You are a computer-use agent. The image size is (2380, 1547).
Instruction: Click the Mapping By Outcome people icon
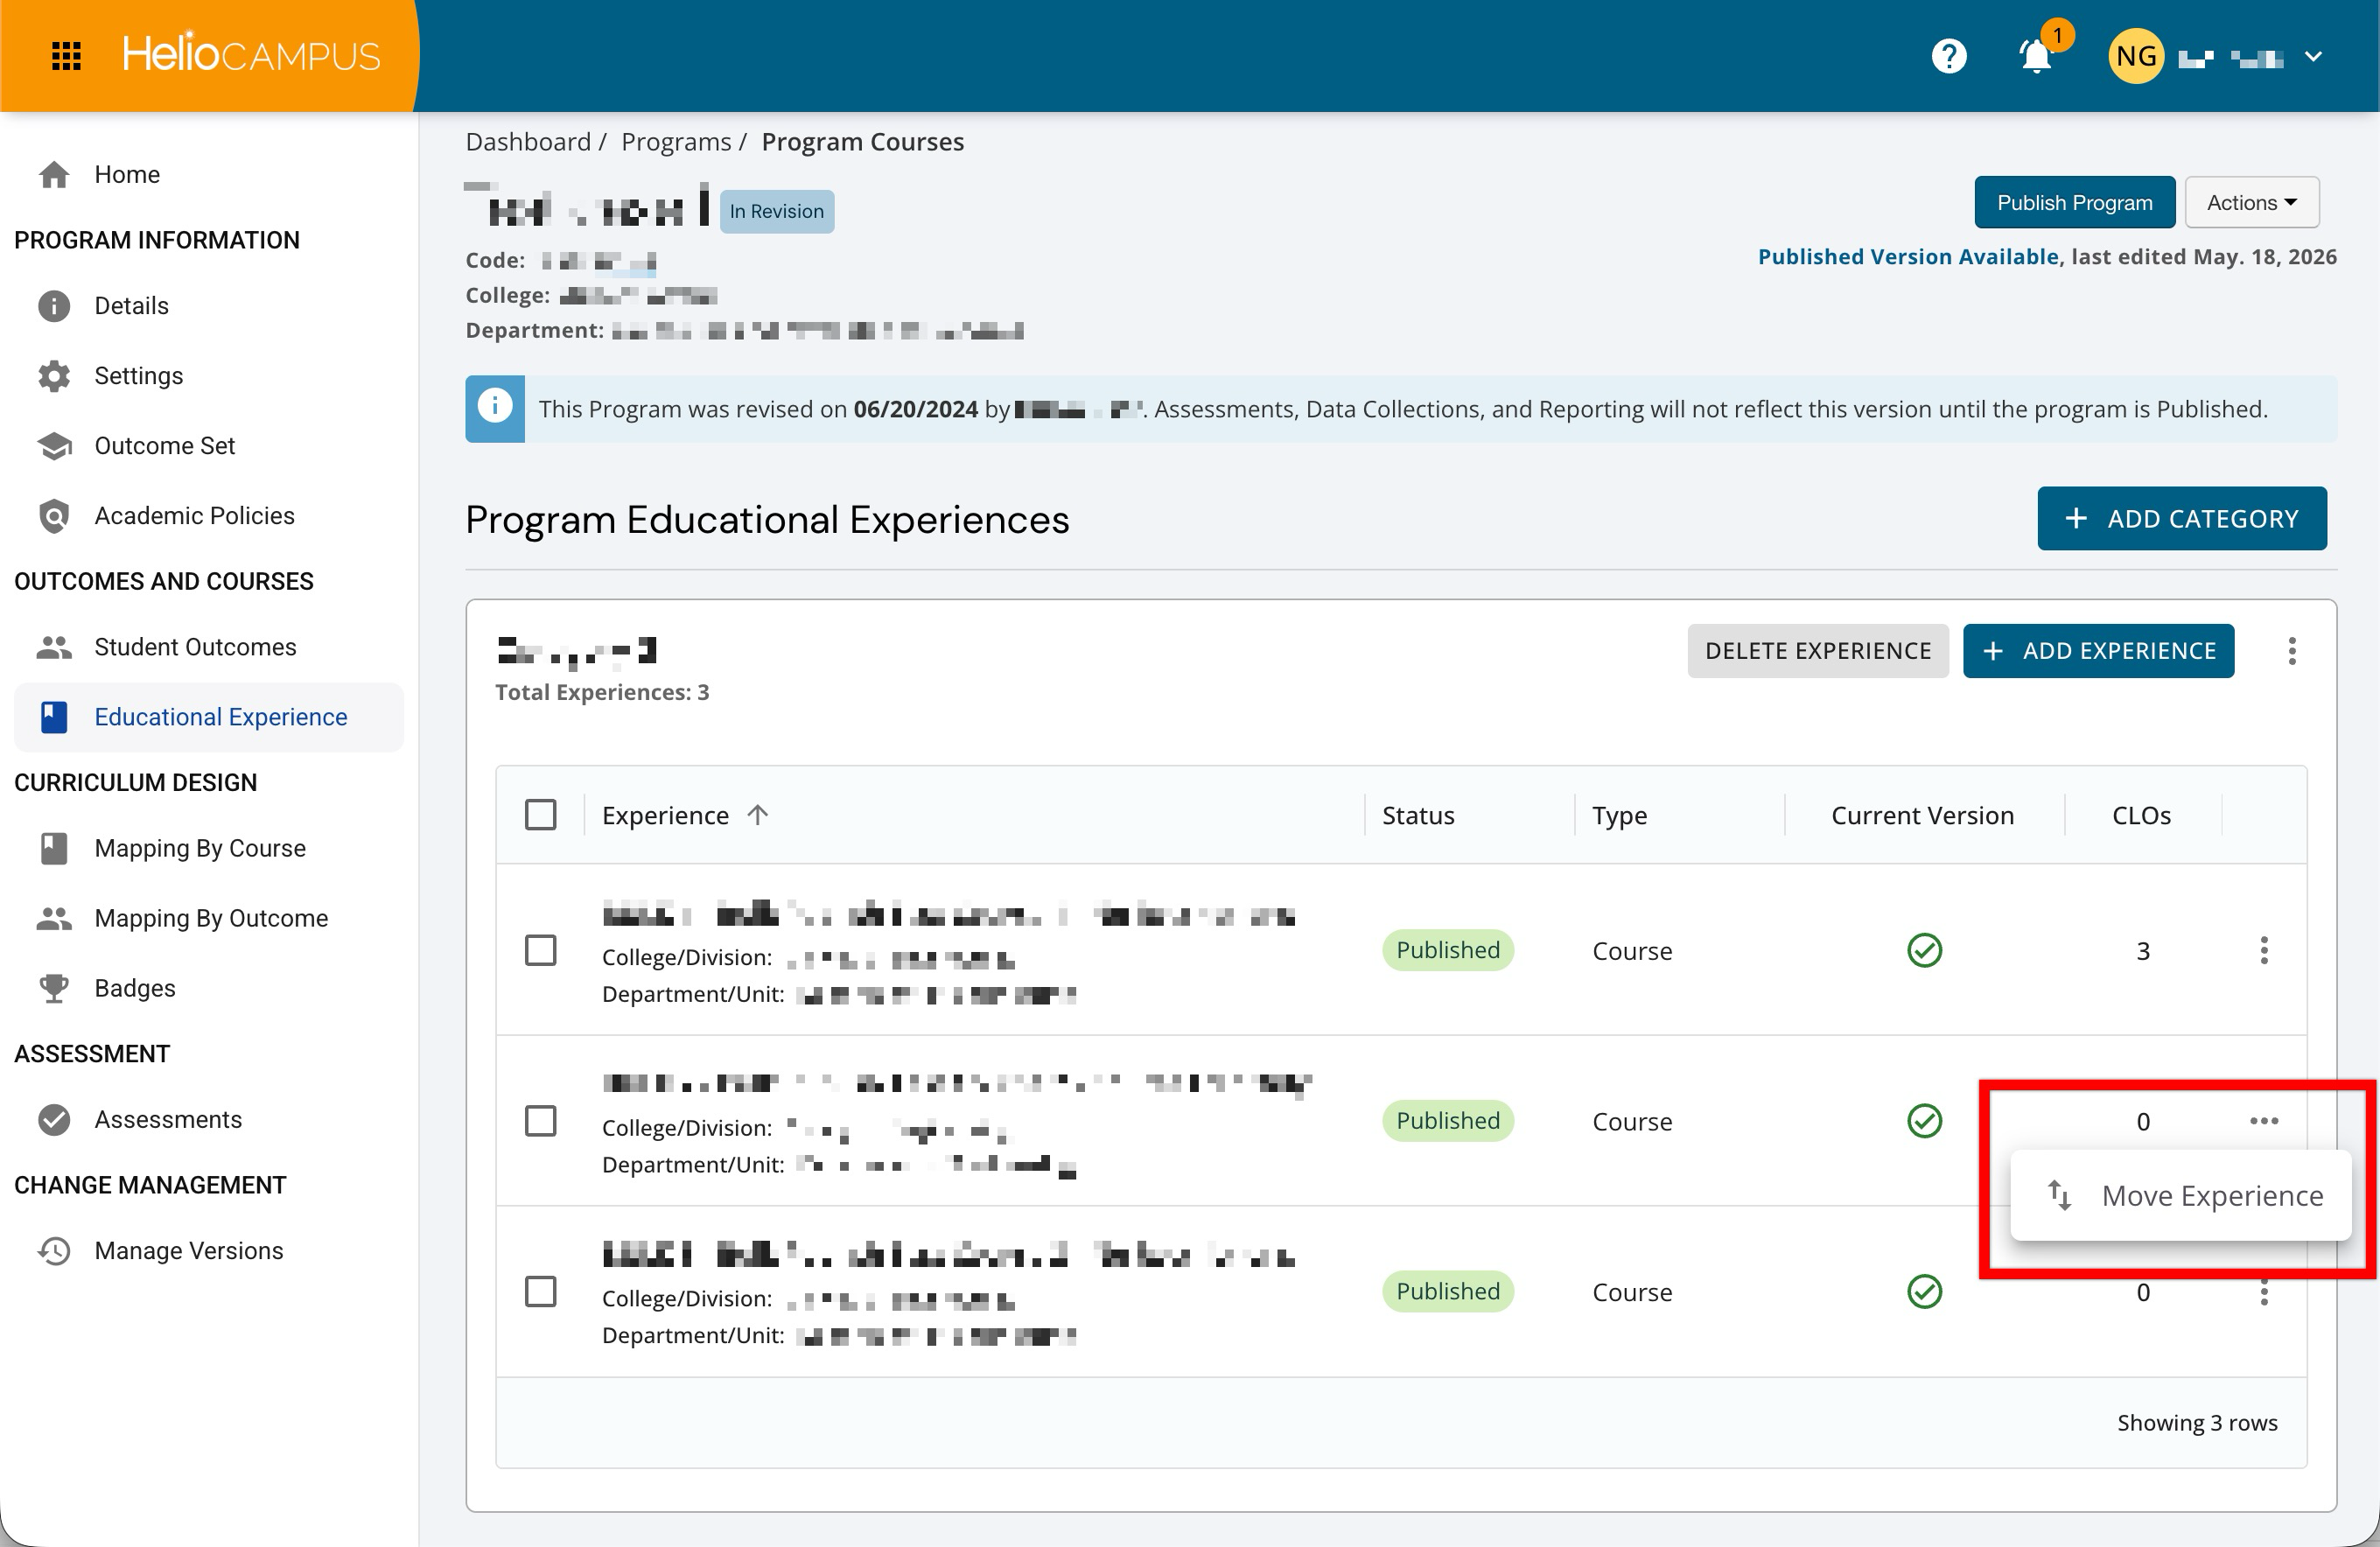click(54, 918)
